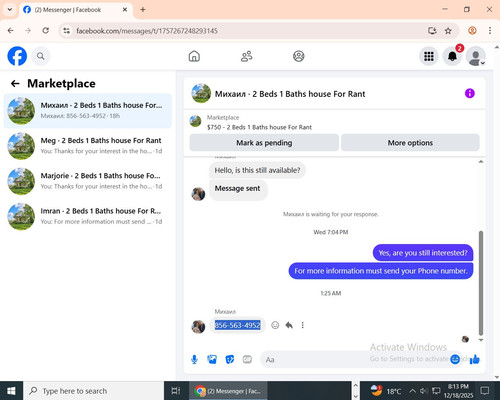The image size is (500, 400).
Task: Select the Михаил conversation in the list
Action: click(88, 111)
